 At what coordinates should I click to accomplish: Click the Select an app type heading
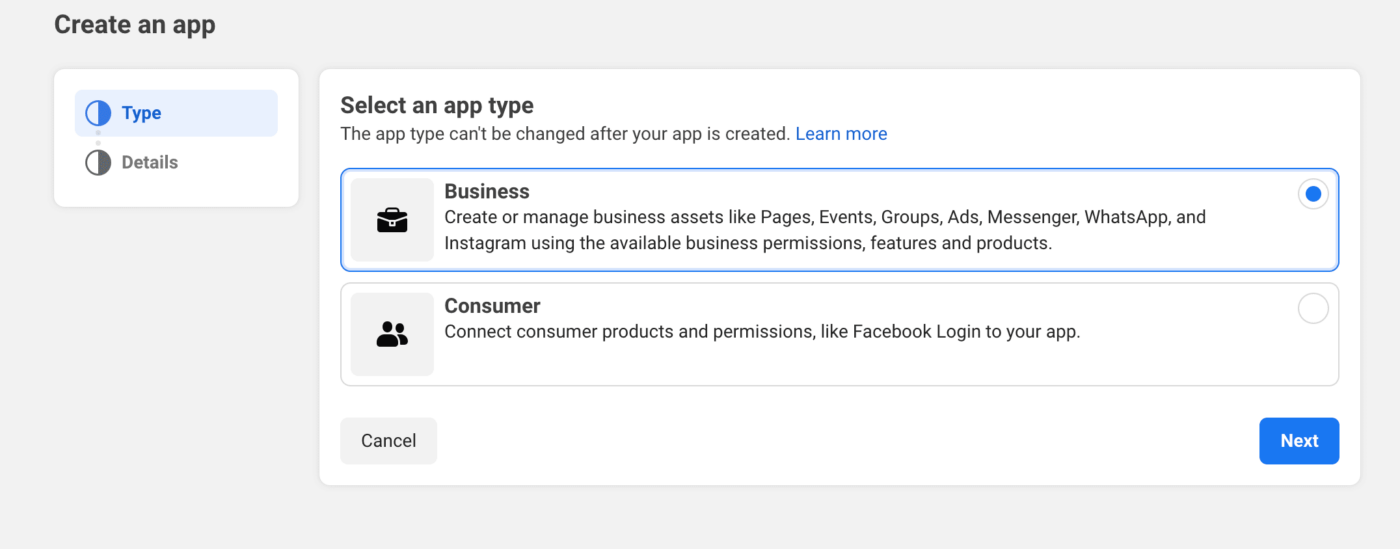437,105
